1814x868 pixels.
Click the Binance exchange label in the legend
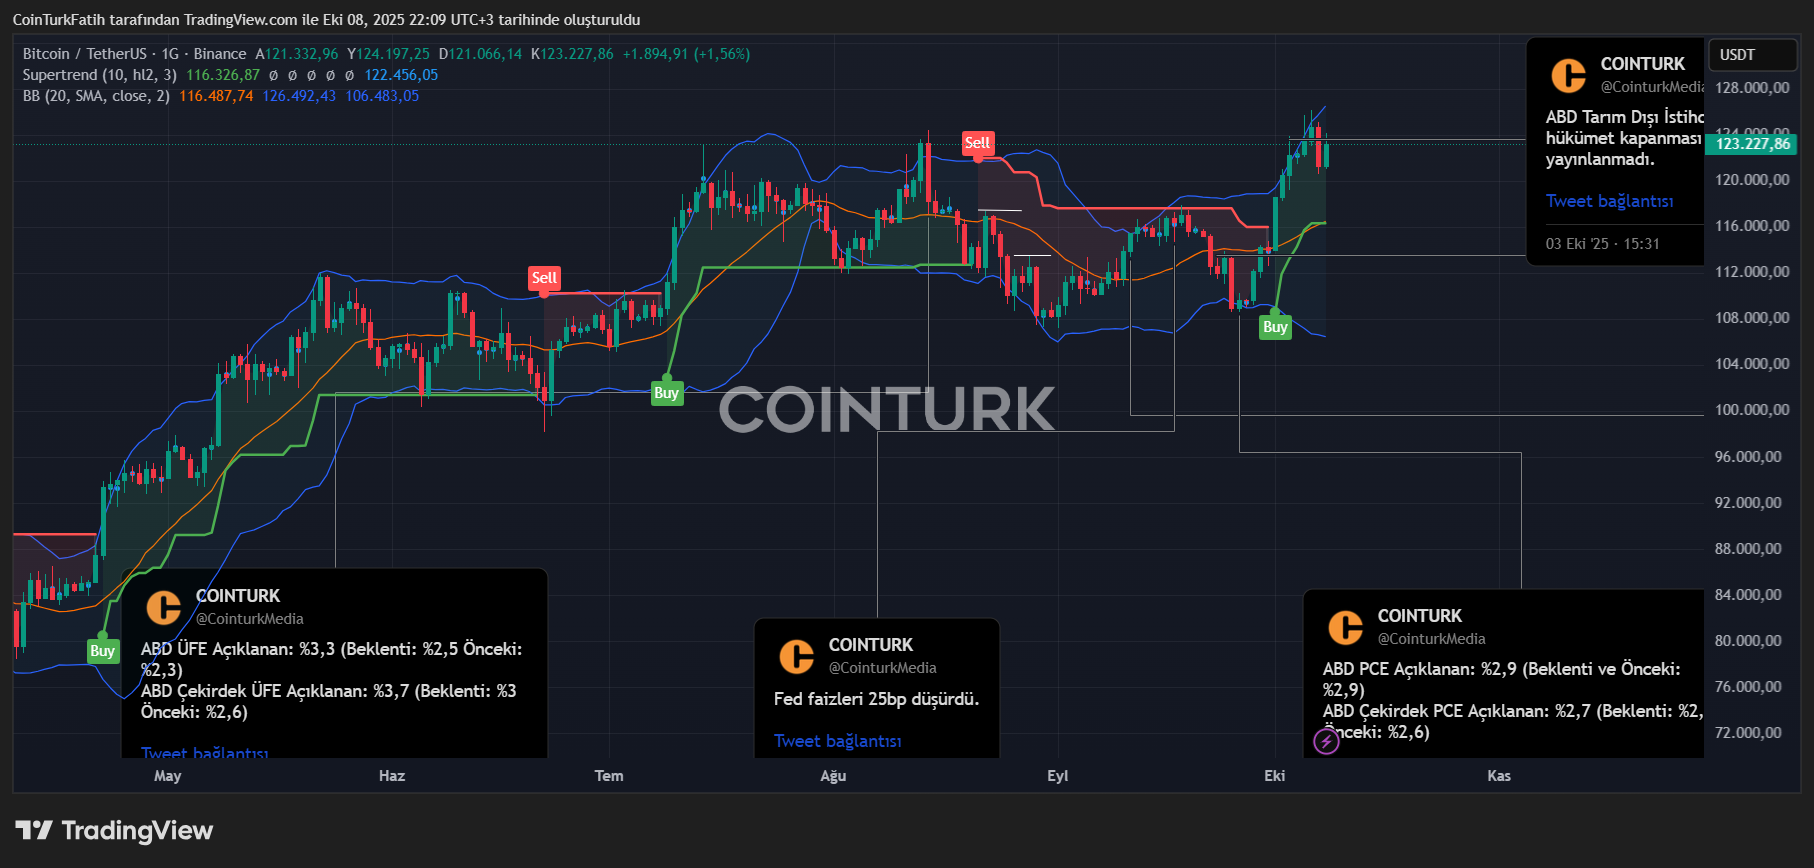click(x=220, y=54)
